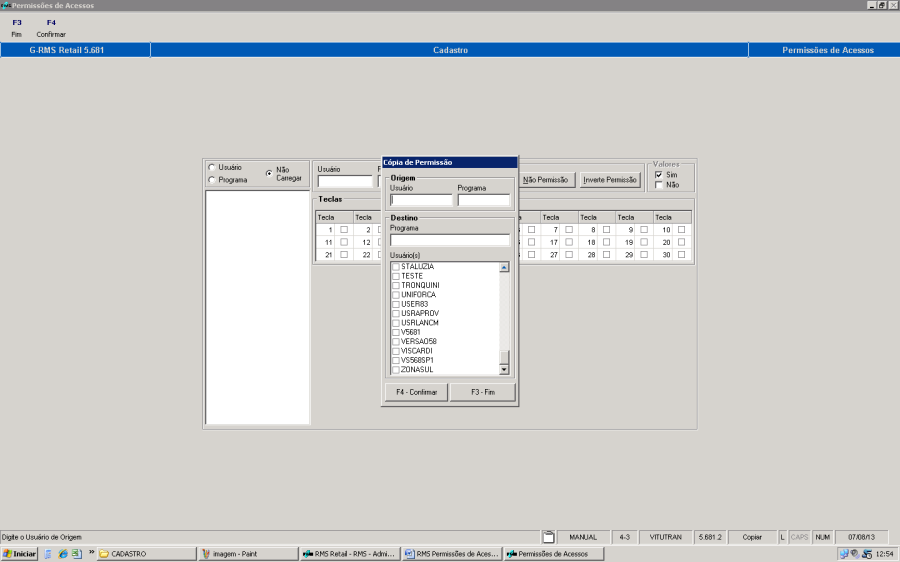Image resolution: width=900 pixels, height=562 pixels.
Task: Toggle the Tecla 28 checkbox
Action: 606,255
